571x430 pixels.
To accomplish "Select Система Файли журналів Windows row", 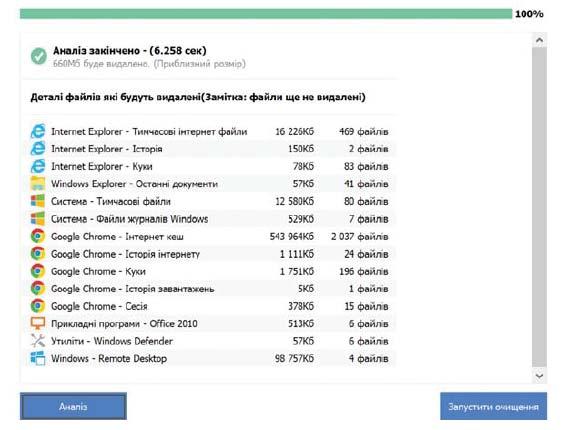I will [213, 219].
